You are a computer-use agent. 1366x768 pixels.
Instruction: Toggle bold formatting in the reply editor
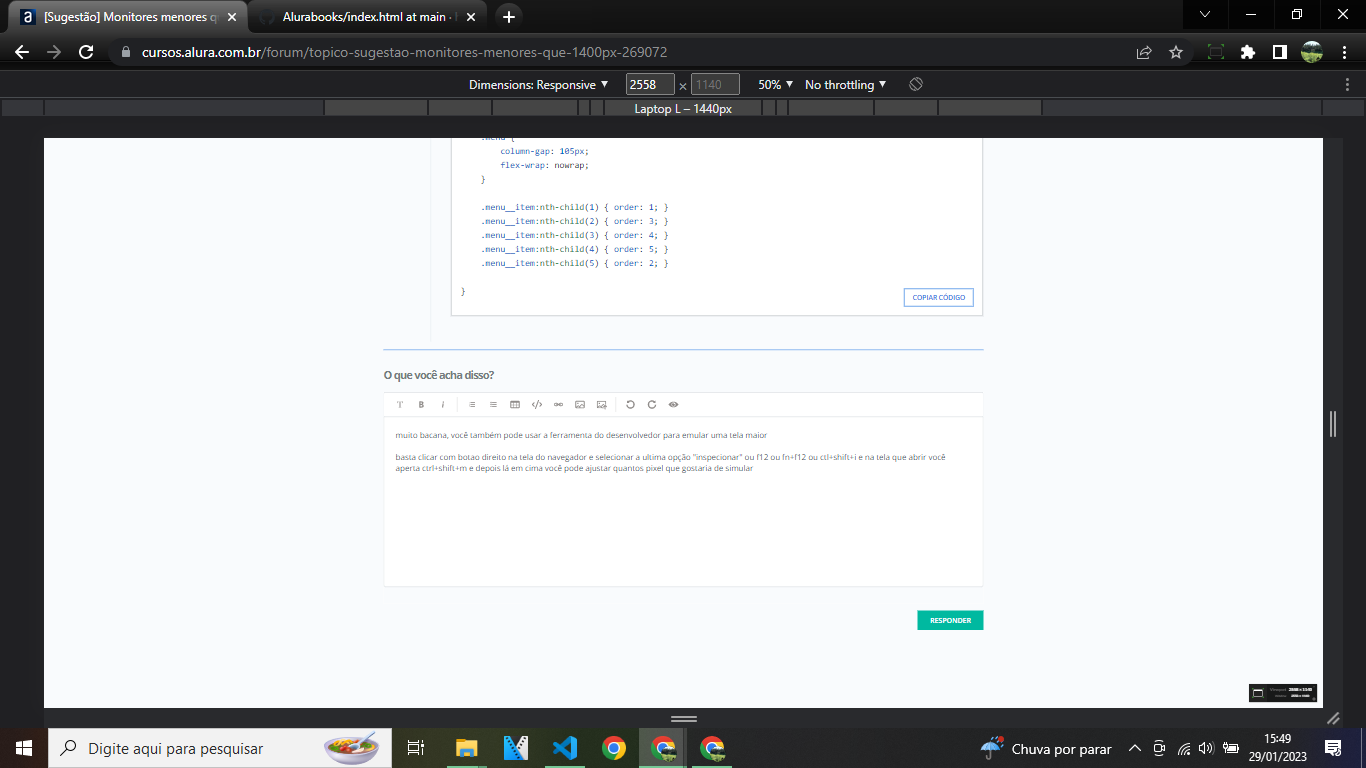pos(421,405)
